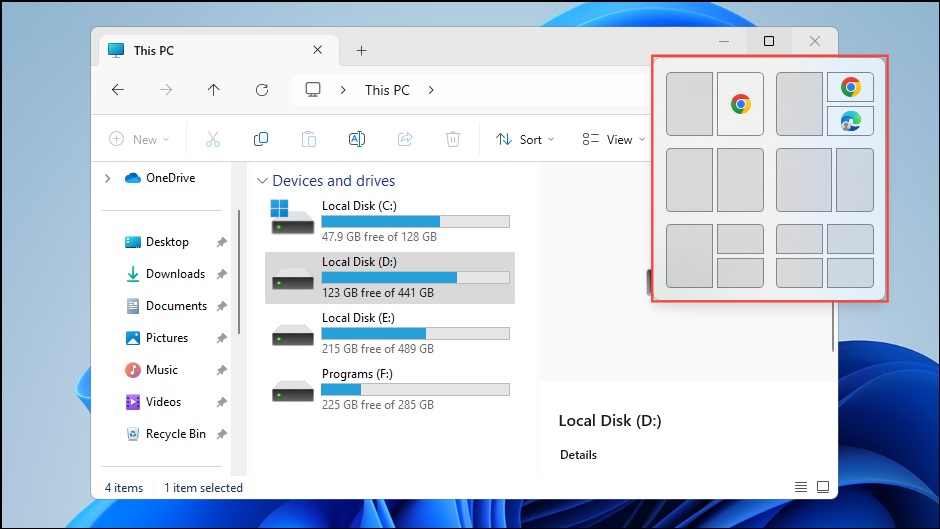Viewport: 940px width, 529px height.
Task: Click chevron after This PC in address bar
Action: click(x=431, y=90)
